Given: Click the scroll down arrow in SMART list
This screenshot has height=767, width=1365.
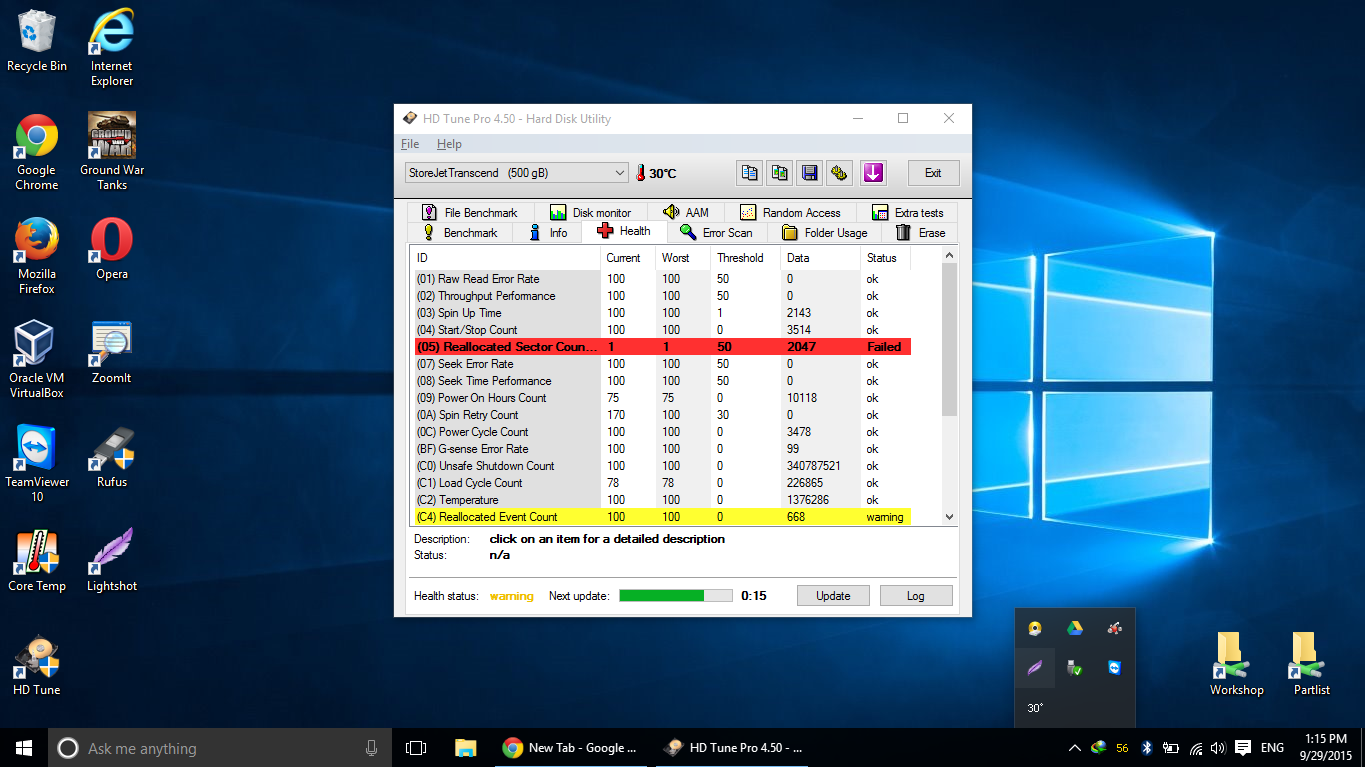Looking at the screenshot, I should [x=949, y=517].
